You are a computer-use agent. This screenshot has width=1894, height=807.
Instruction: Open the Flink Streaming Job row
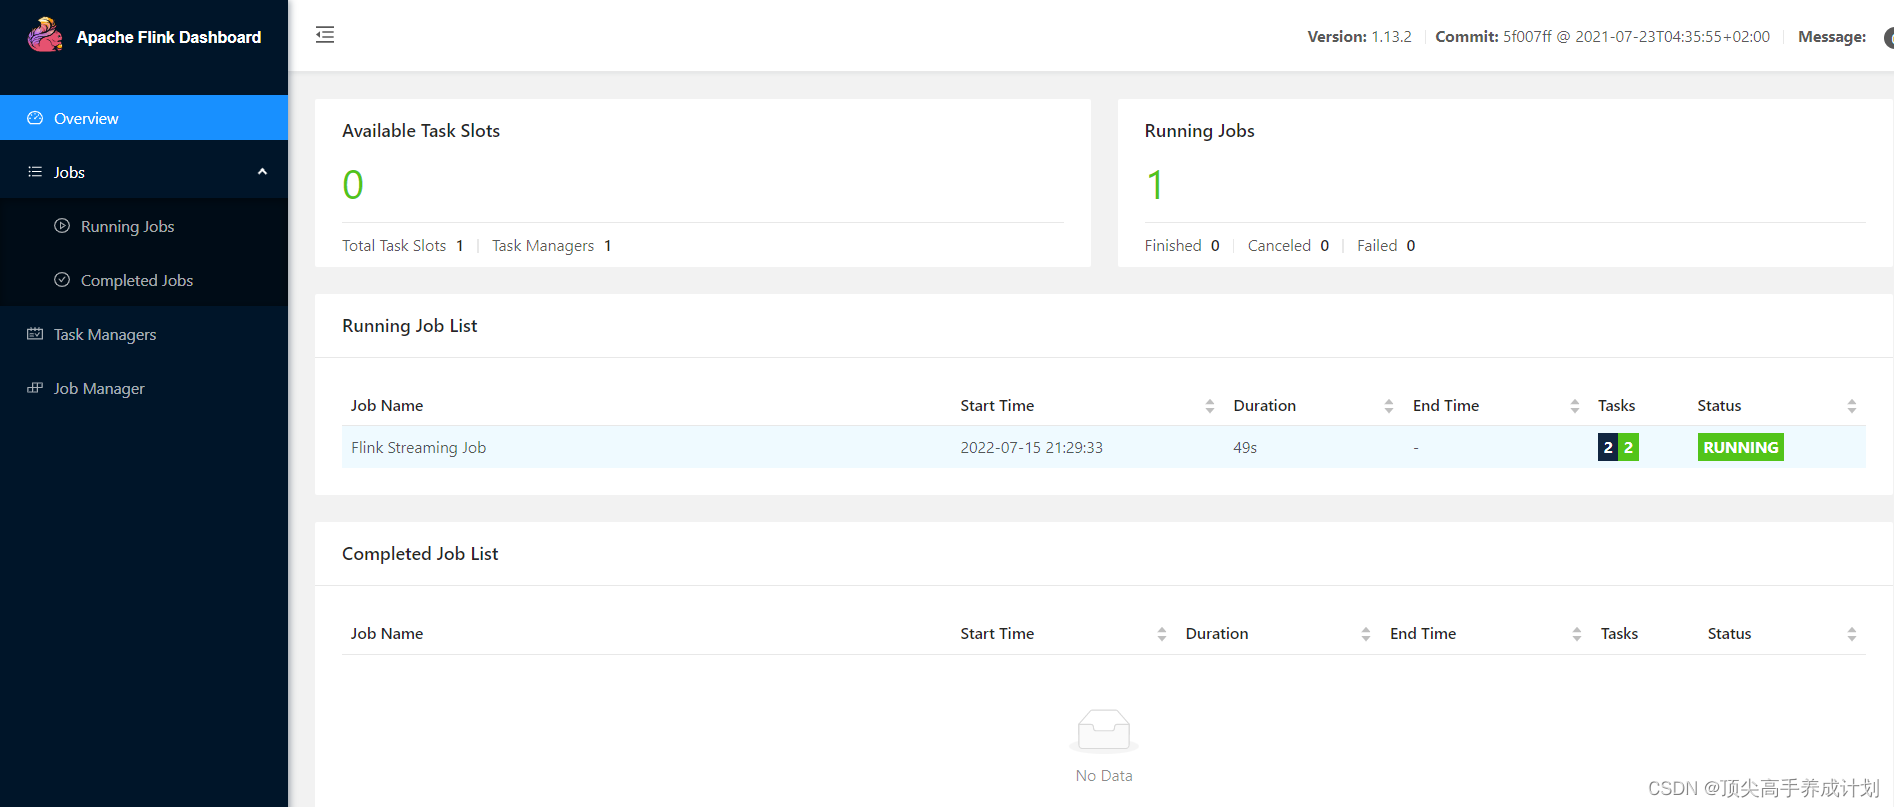(x=418, y=448)
